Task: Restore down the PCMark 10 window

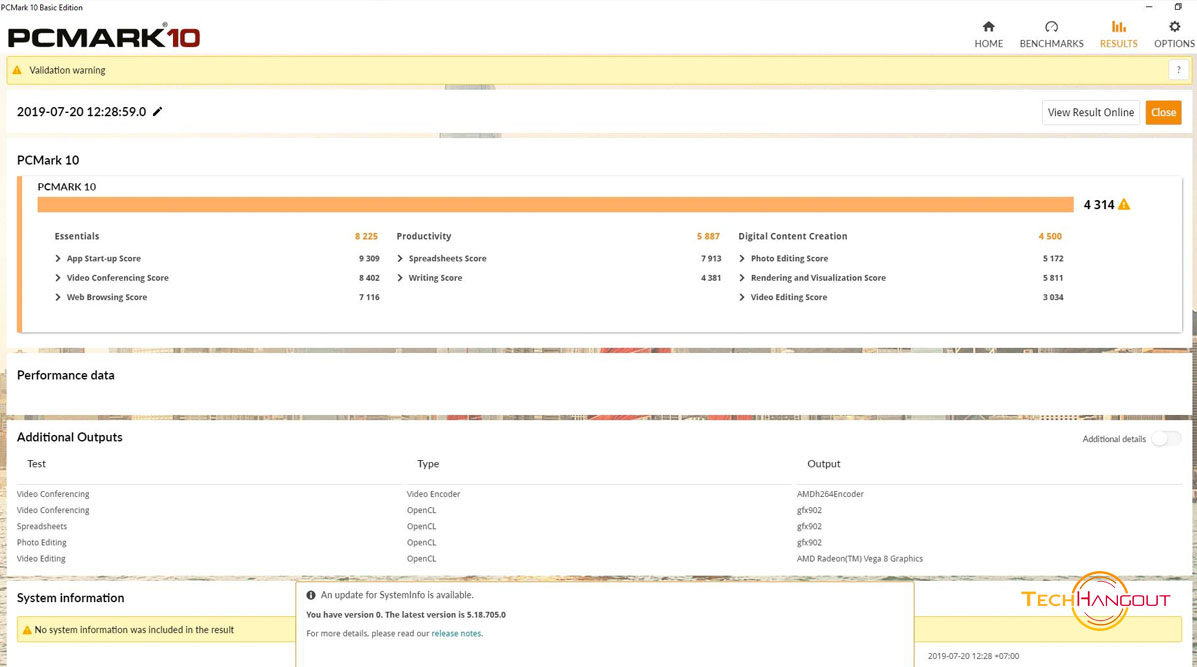Action: 1178,7
